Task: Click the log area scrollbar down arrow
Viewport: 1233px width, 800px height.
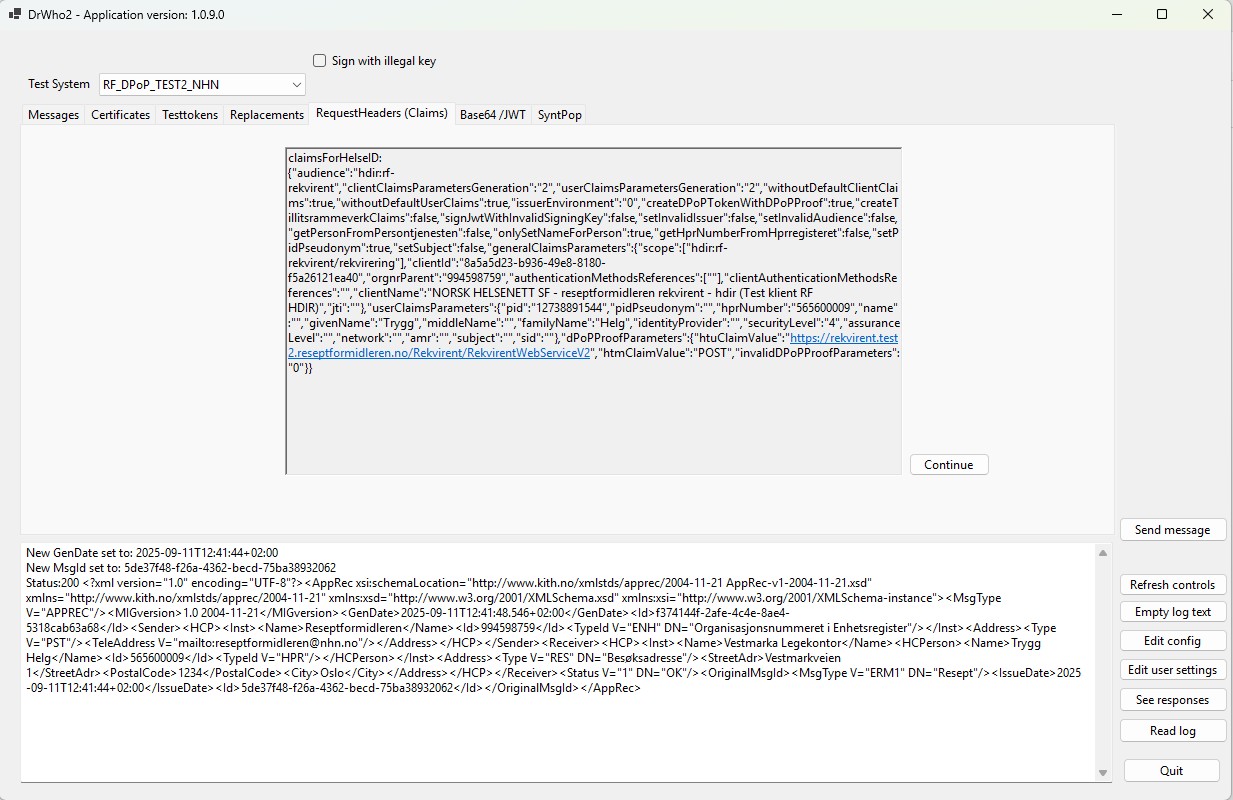Action: [x=1103, y=771]
